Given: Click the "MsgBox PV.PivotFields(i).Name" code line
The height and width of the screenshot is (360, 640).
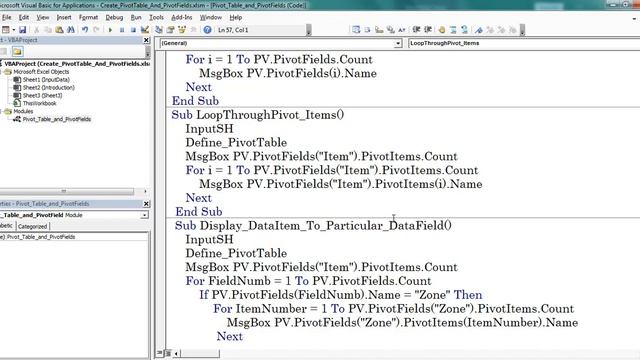Looking at the screenshot, I should 288,73.
